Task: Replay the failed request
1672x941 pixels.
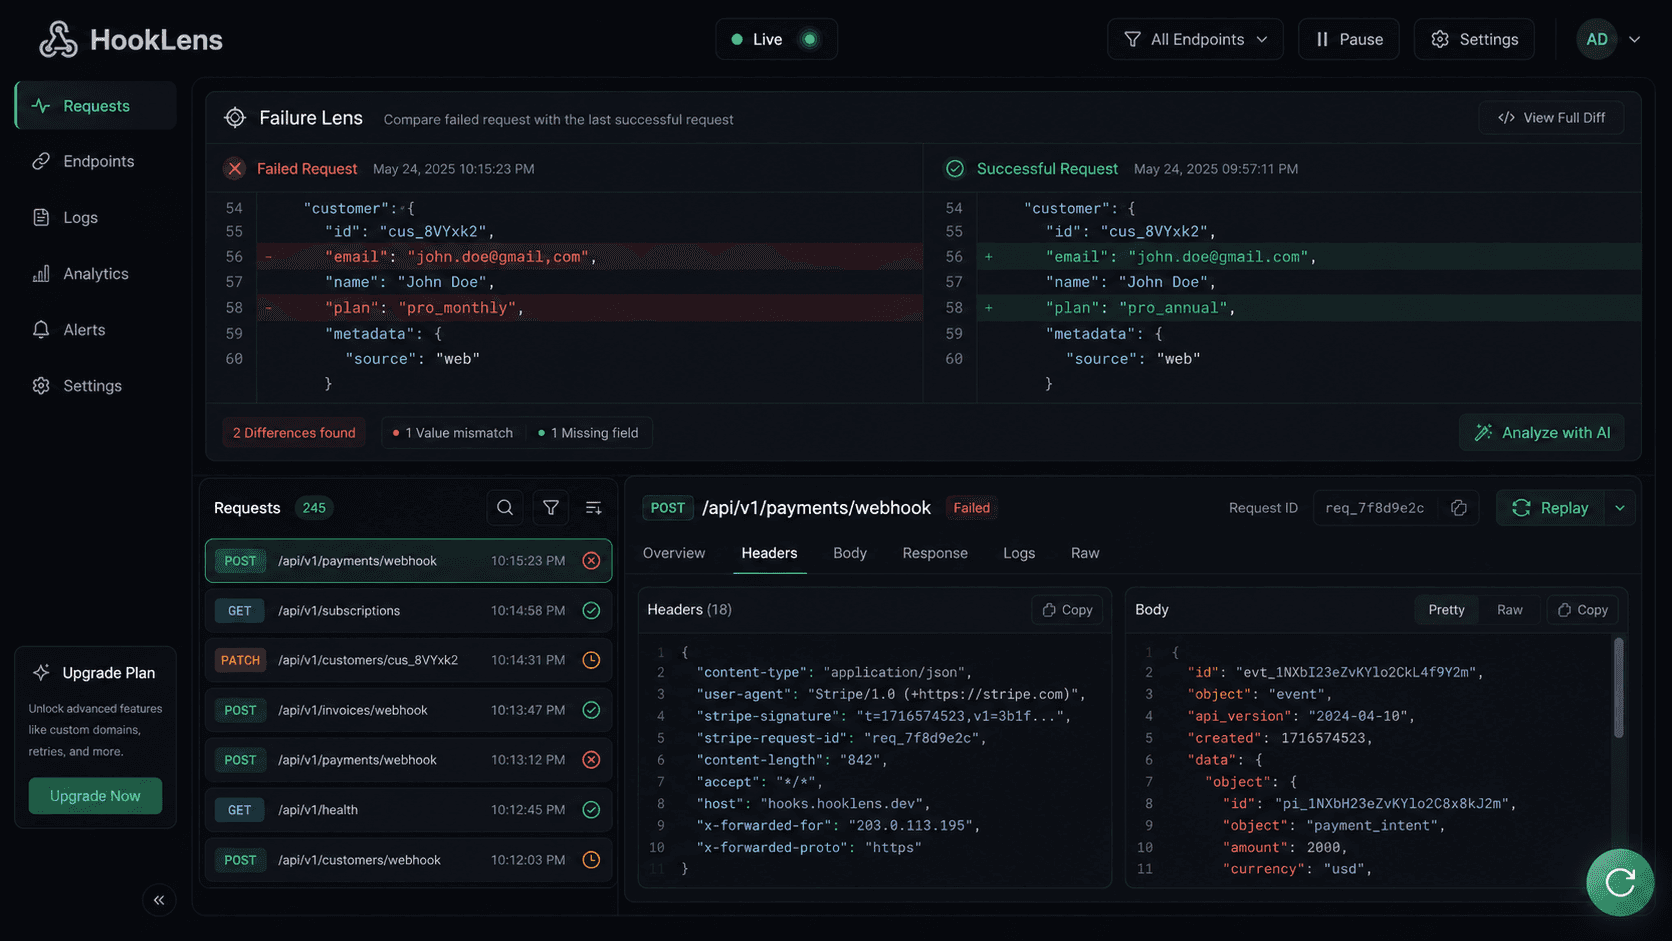Action: pos(1550,508)
